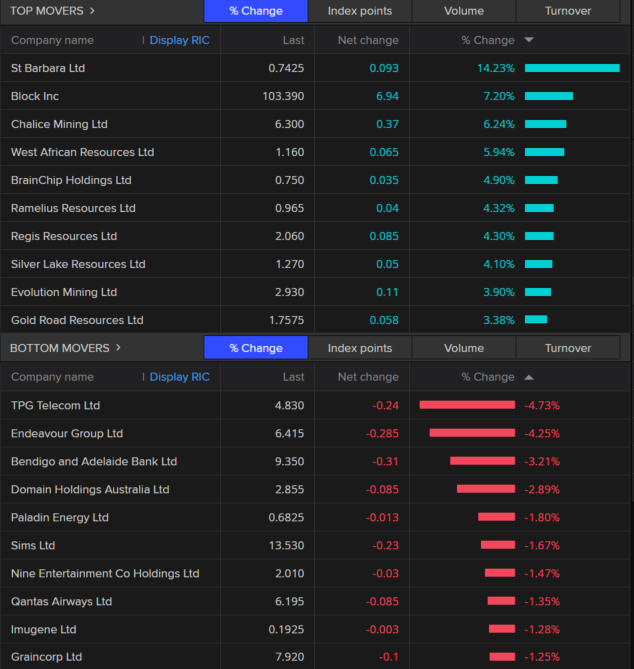Click Sims Ltd last price 13.530
This screenshot has height=669, width=634.
tap(286, 545)
